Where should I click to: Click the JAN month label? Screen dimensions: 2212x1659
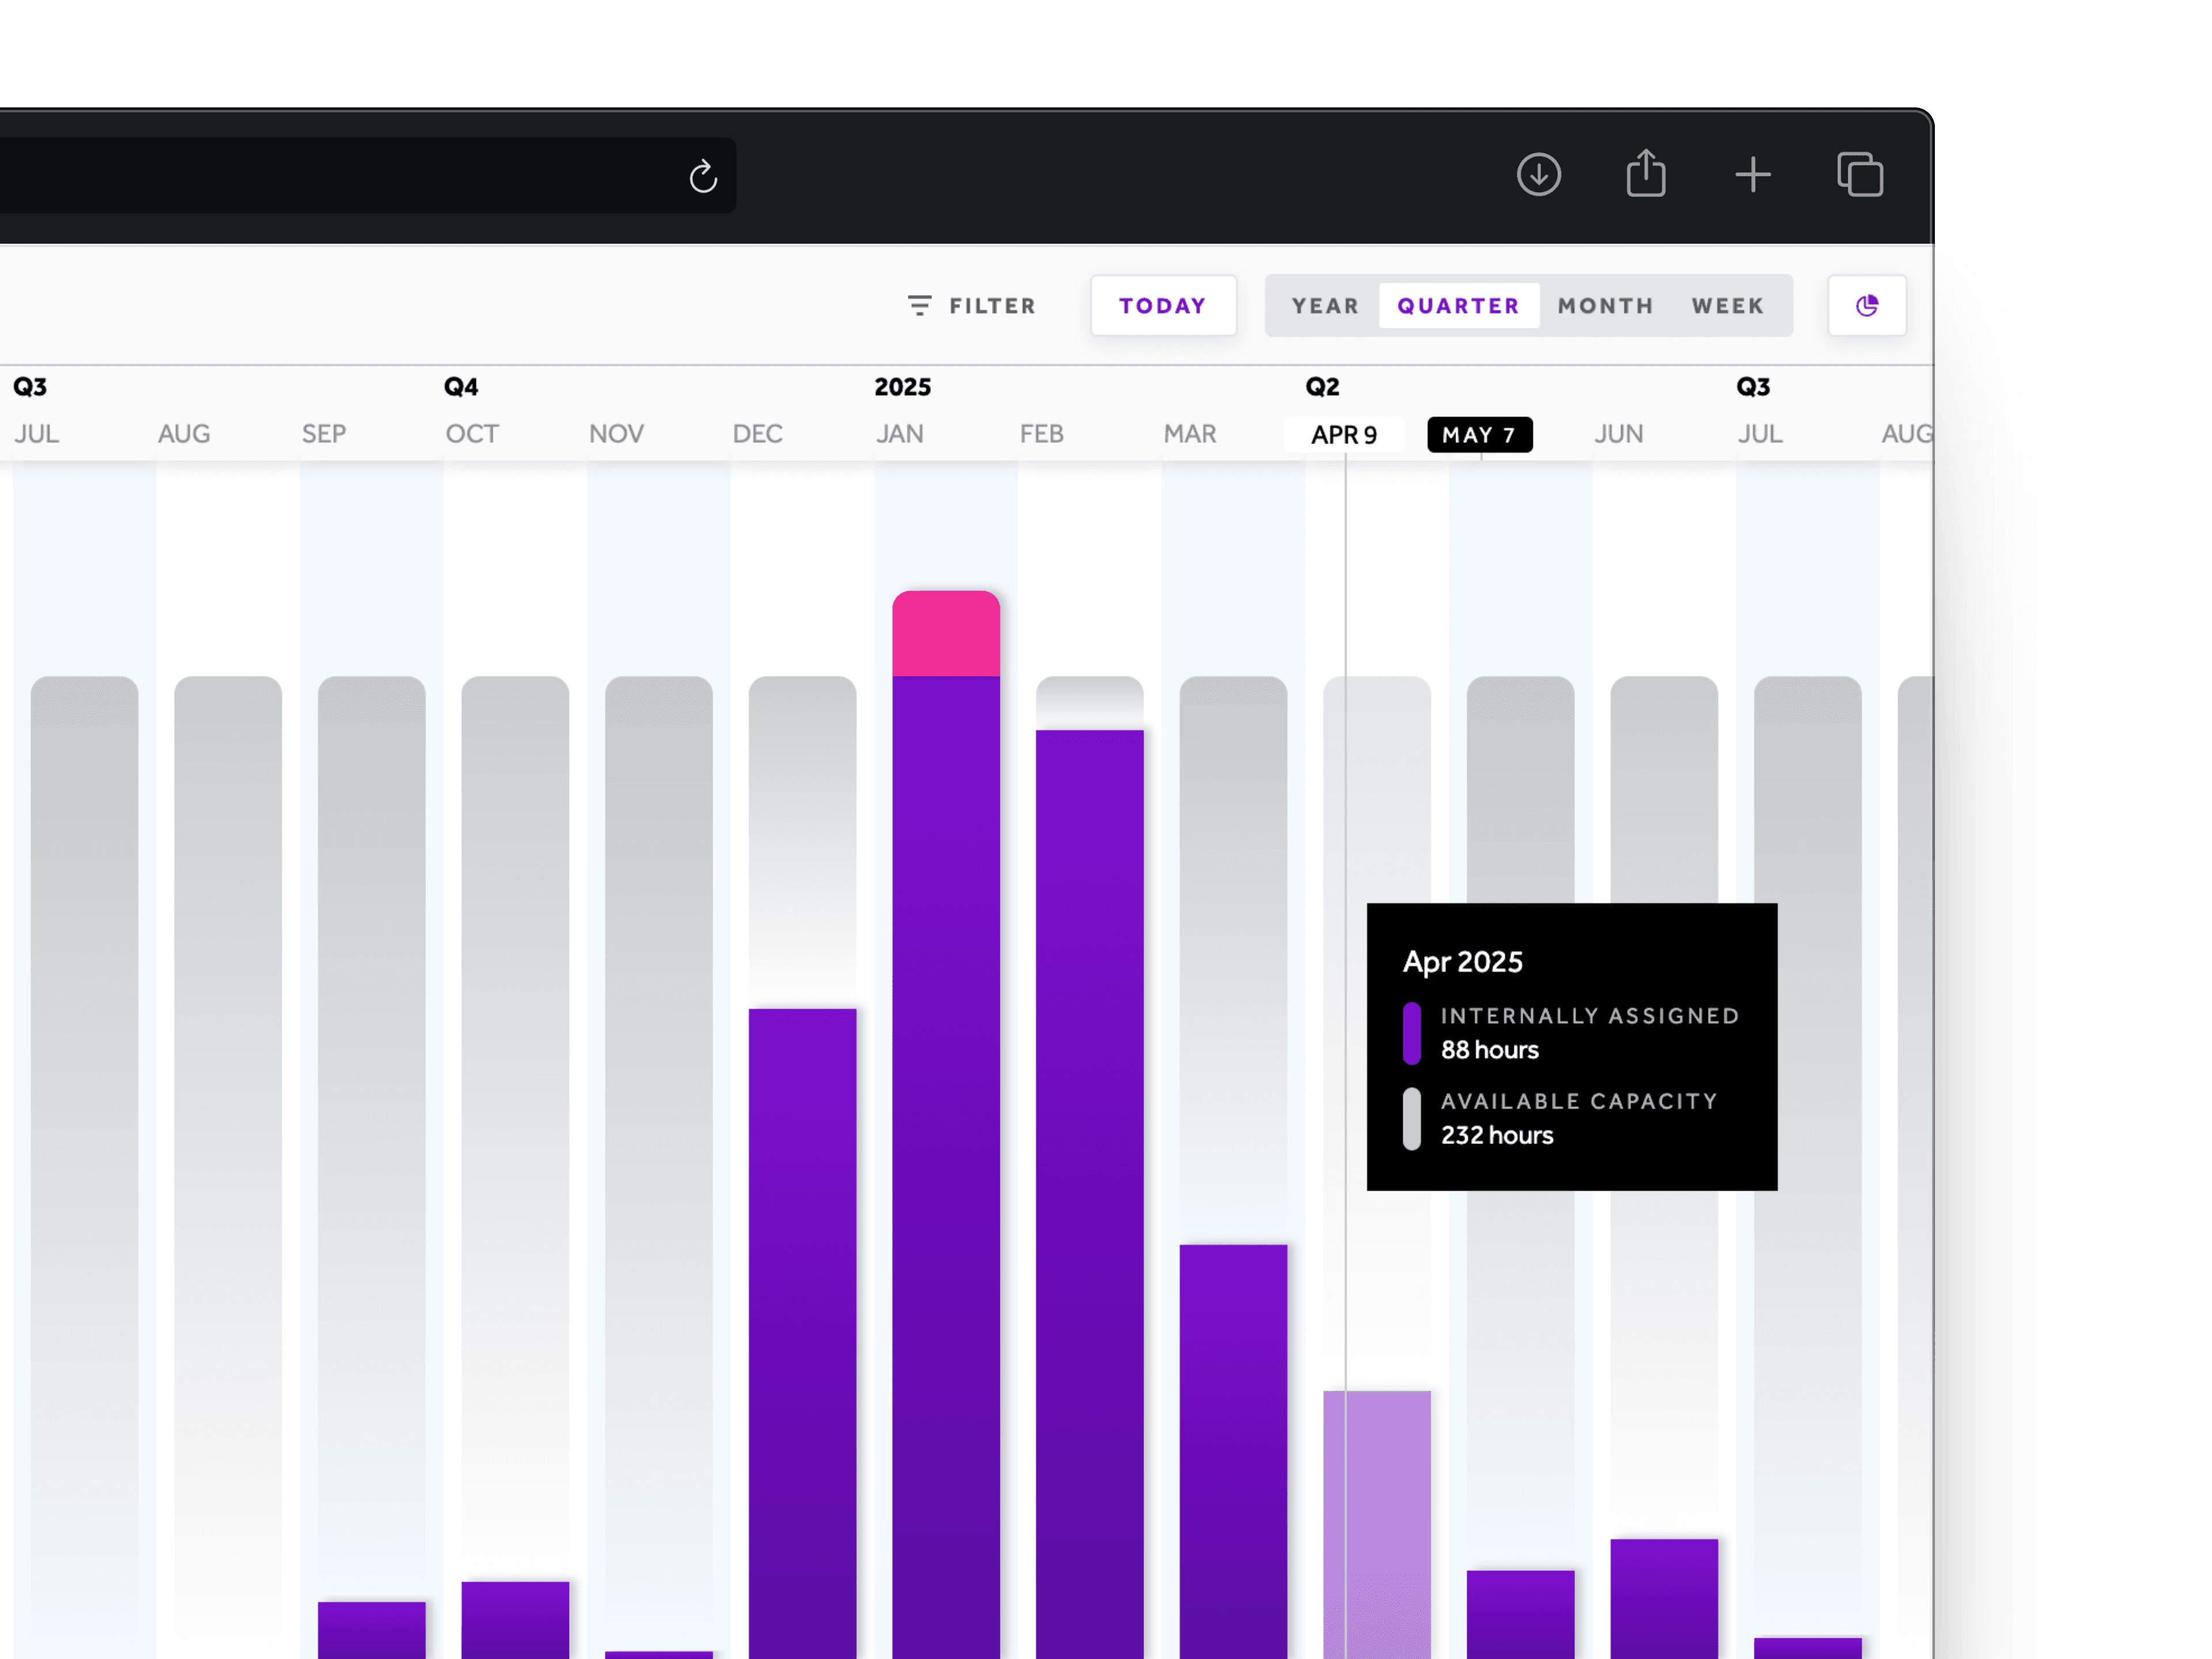899,434
